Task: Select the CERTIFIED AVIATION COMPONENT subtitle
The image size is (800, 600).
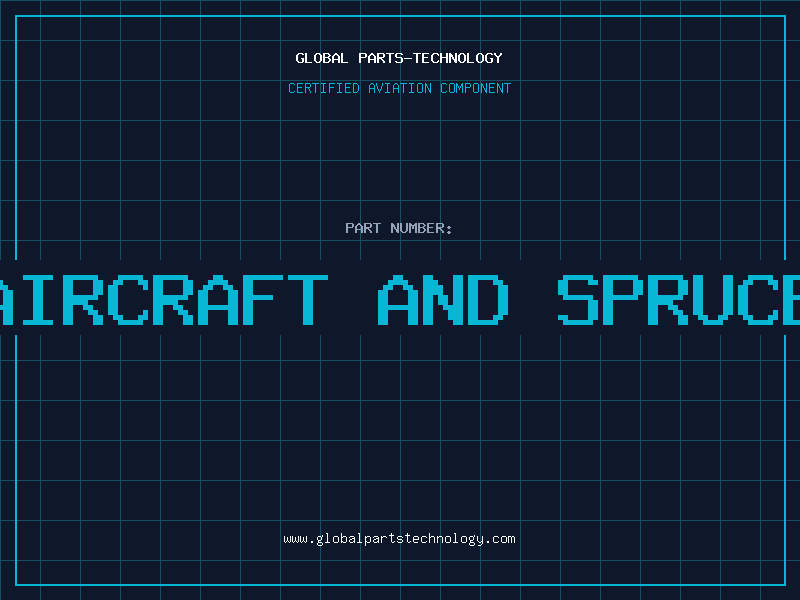Action: [x=399, y=88]
